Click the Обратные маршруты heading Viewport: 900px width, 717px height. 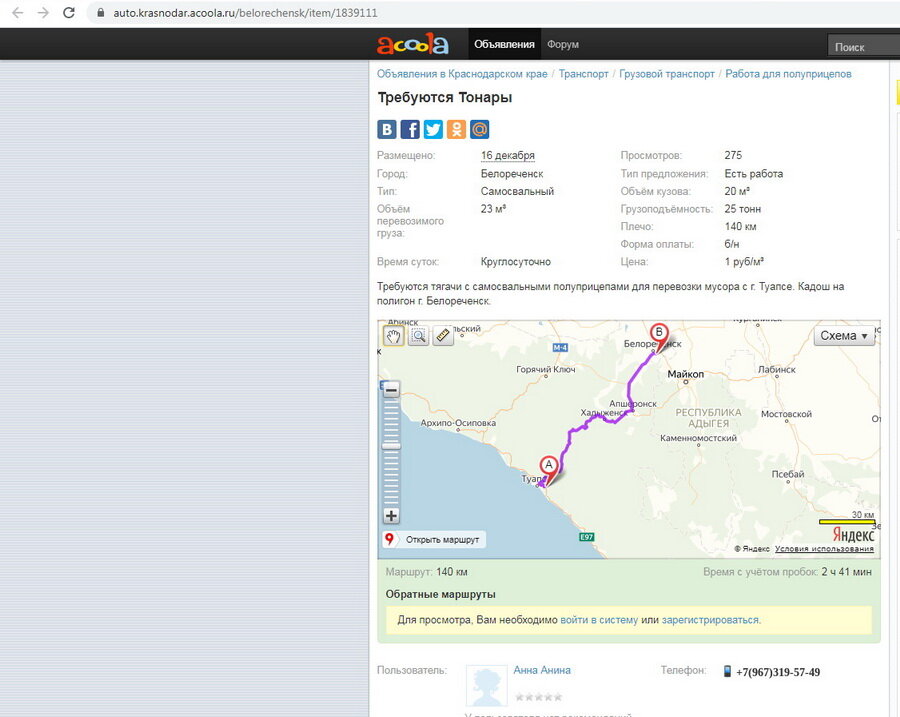[440, 595]
